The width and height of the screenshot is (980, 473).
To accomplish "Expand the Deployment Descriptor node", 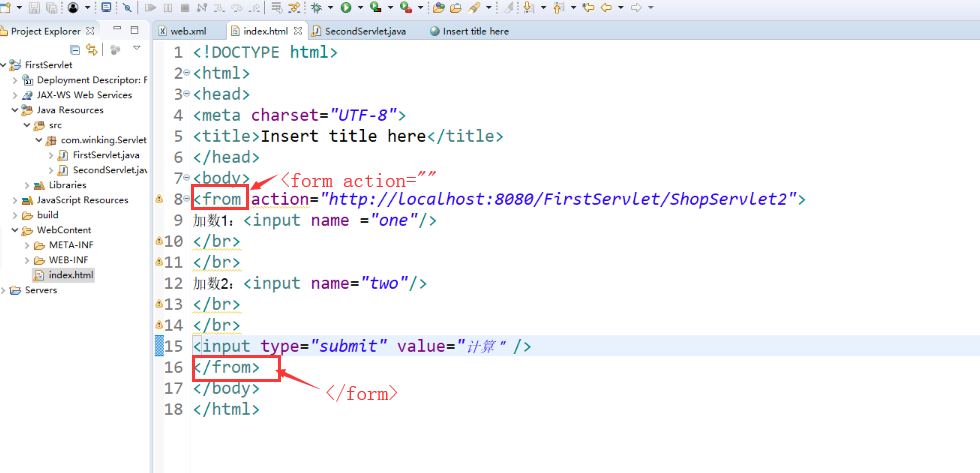I will 14,80.
